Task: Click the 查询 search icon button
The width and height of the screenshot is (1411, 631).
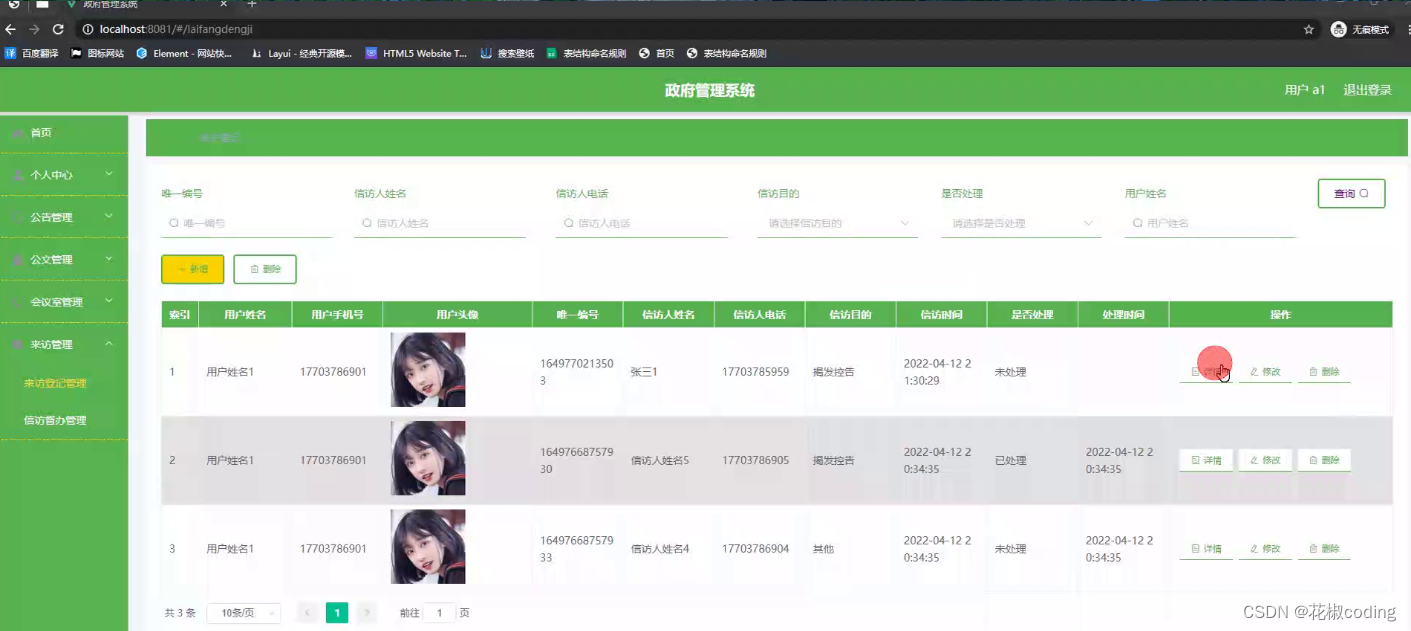Action: [x=1351, y=193]
